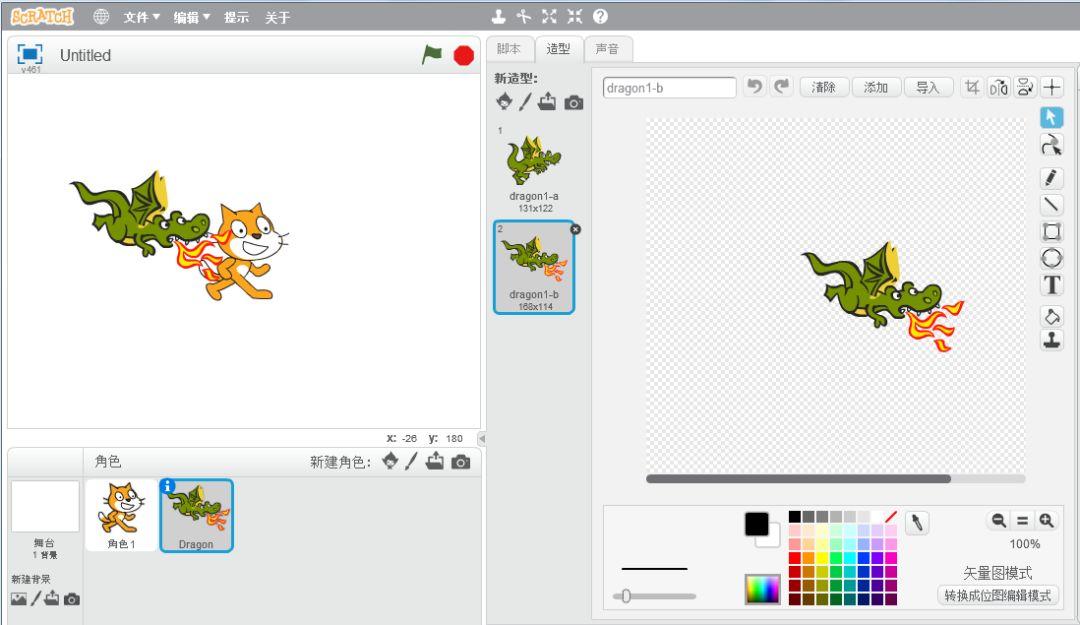Viewport: 1080px width, 625px height.
Task: Open the 文件 menu
Action: [x=141, y=17]
